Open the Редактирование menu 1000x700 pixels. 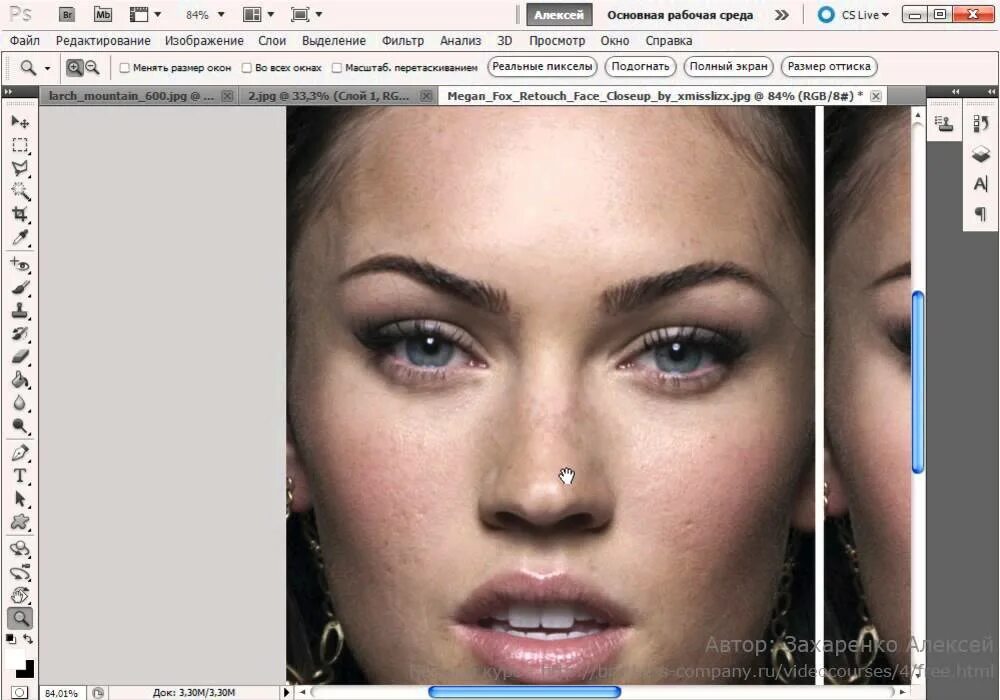103,41
